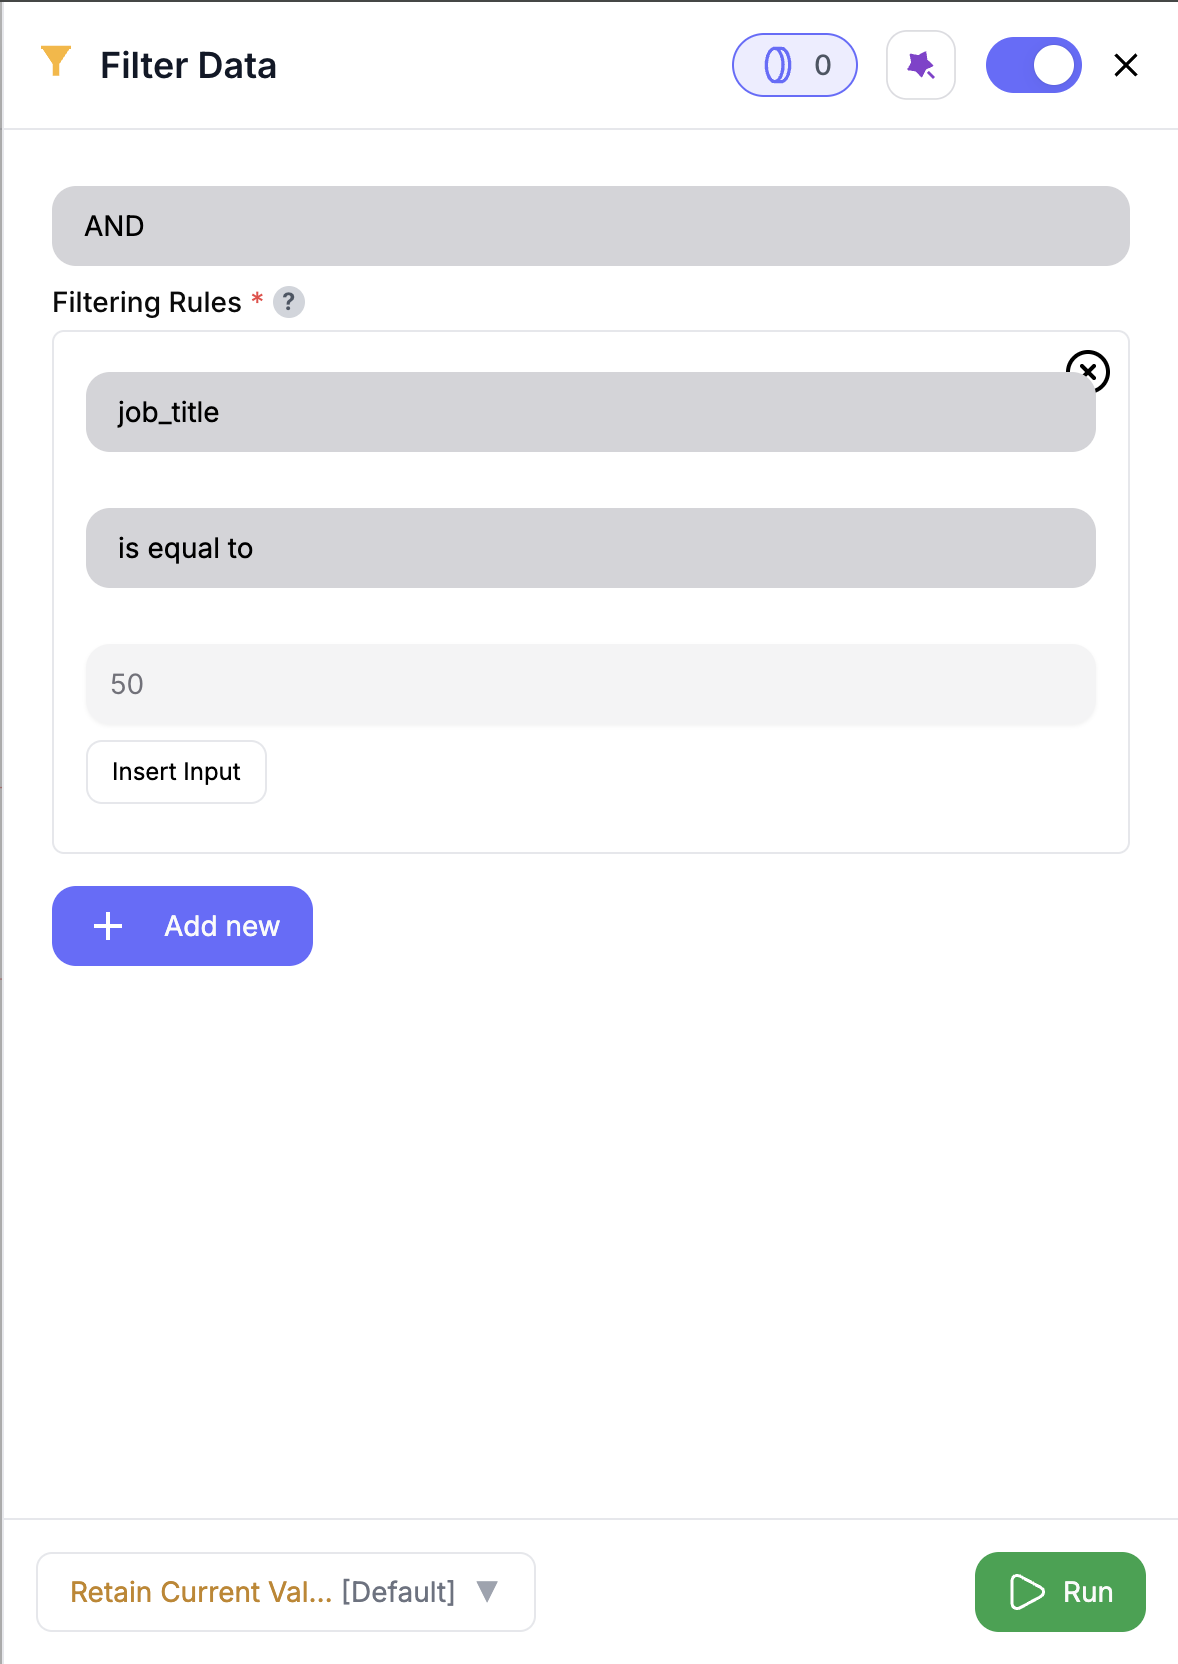Open the AND condition selector
Screen dimensions: 1178x1664
589,225
